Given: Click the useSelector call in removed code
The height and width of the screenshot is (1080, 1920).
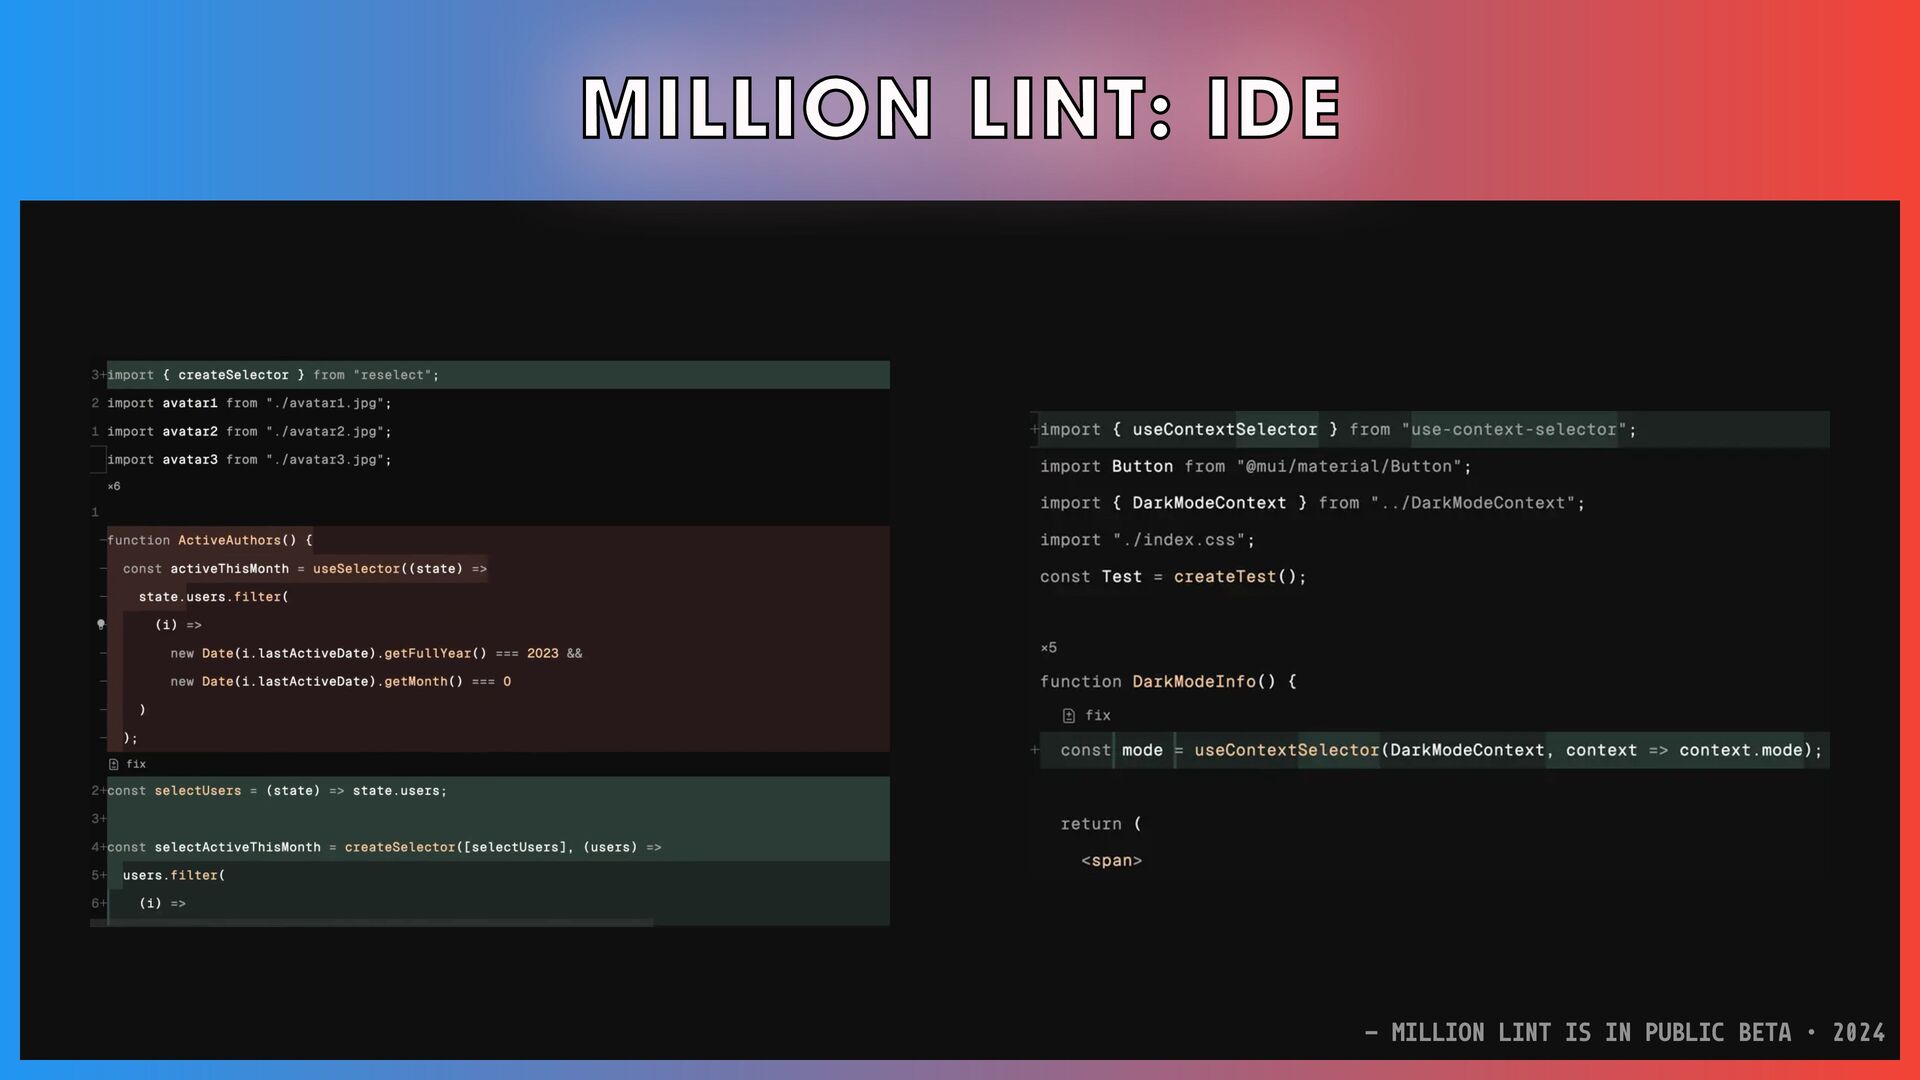Looking at the screenshot, I should coord(356,569).
